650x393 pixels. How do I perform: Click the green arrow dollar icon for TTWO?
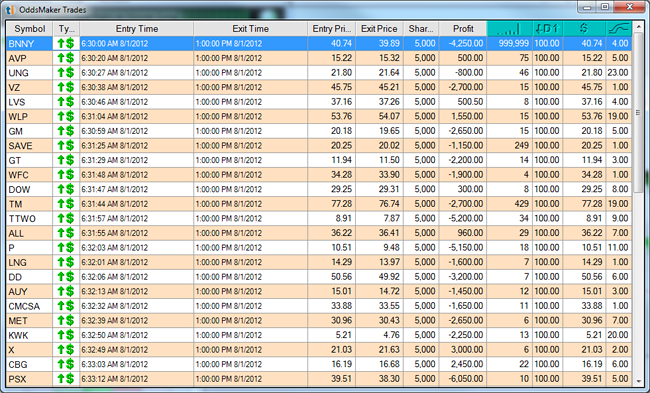tap(65, 218)
